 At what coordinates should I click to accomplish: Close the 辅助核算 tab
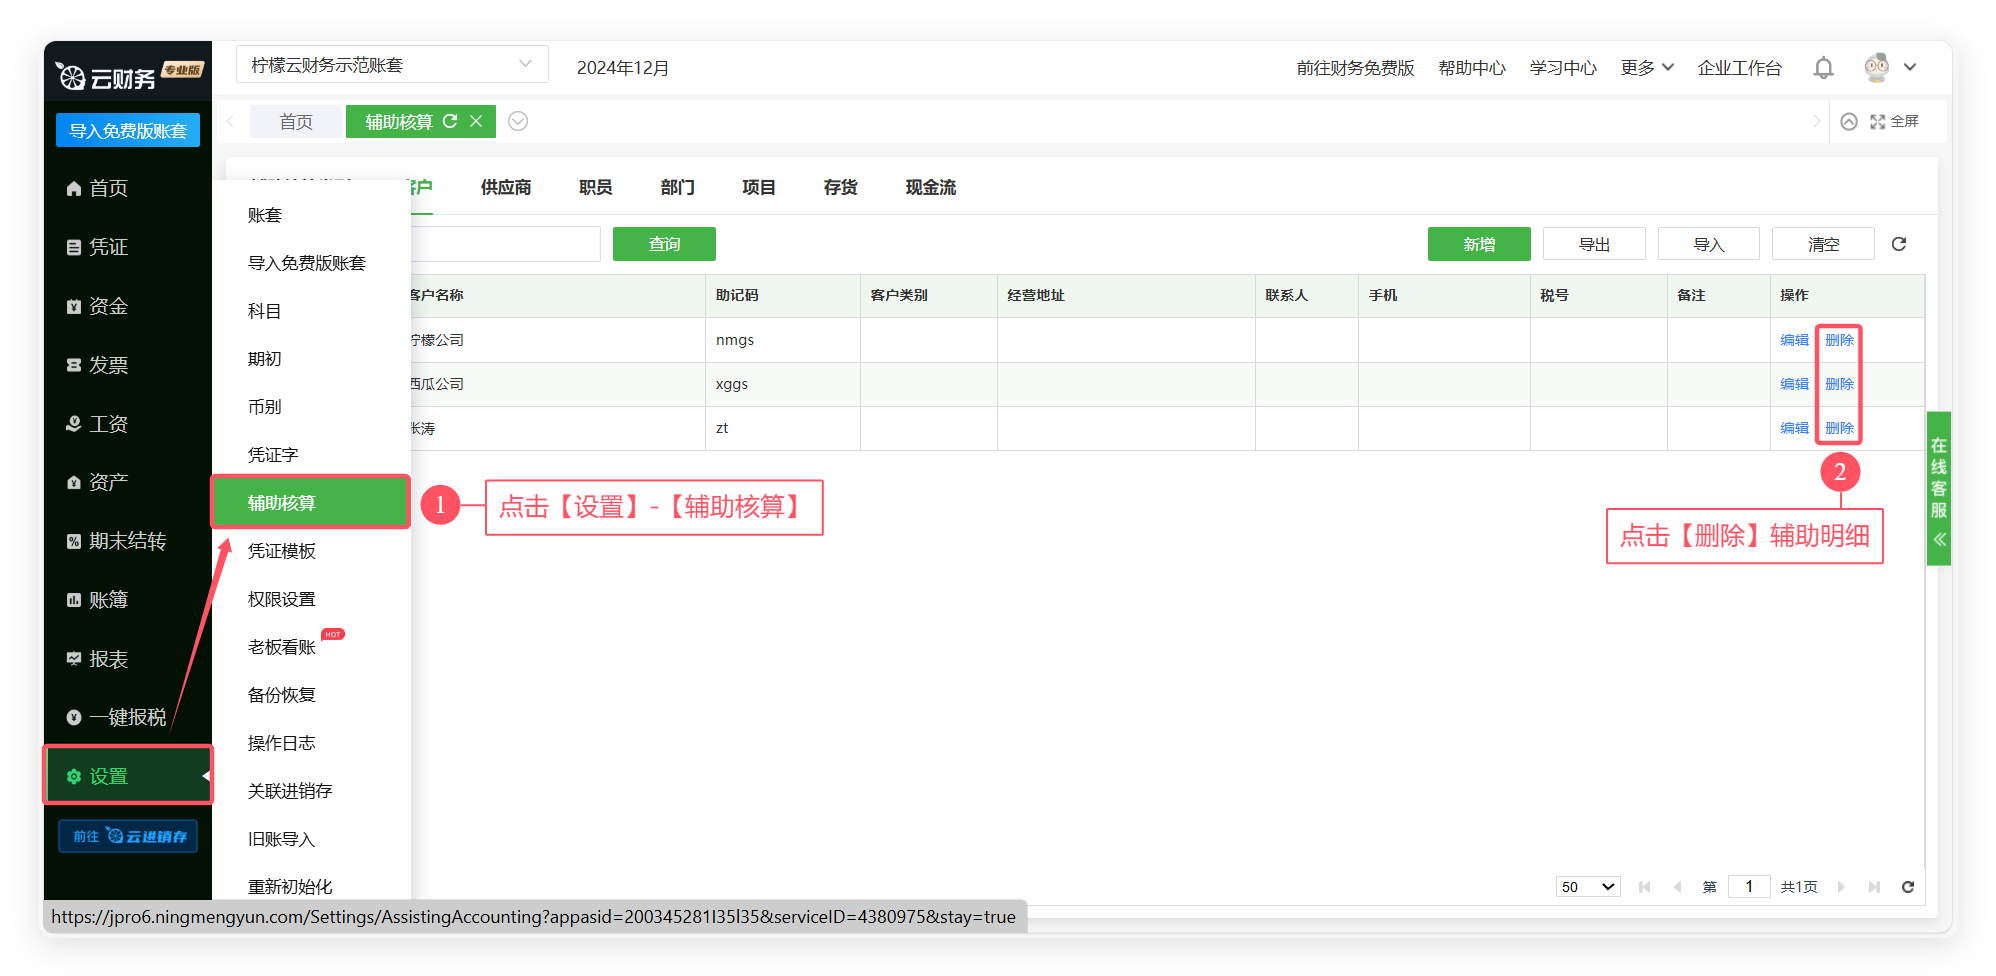(x=476, y=121)
